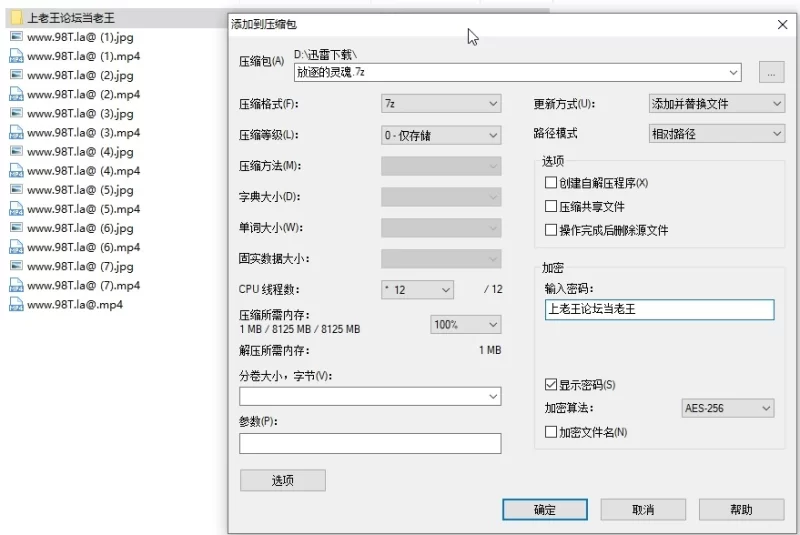Open the 更新方式 dropdown
The height and width of the screenshot is (535, 800).
[x=716, y=104]
